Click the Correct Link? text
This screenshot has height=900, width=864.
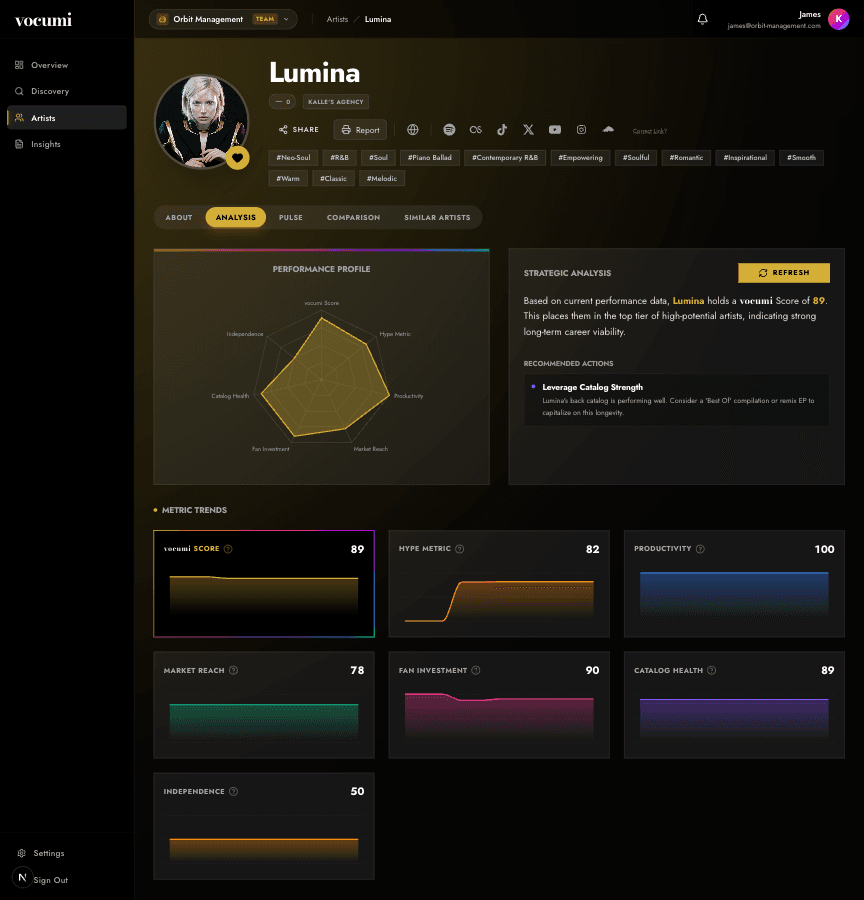(x=649, y=131)
